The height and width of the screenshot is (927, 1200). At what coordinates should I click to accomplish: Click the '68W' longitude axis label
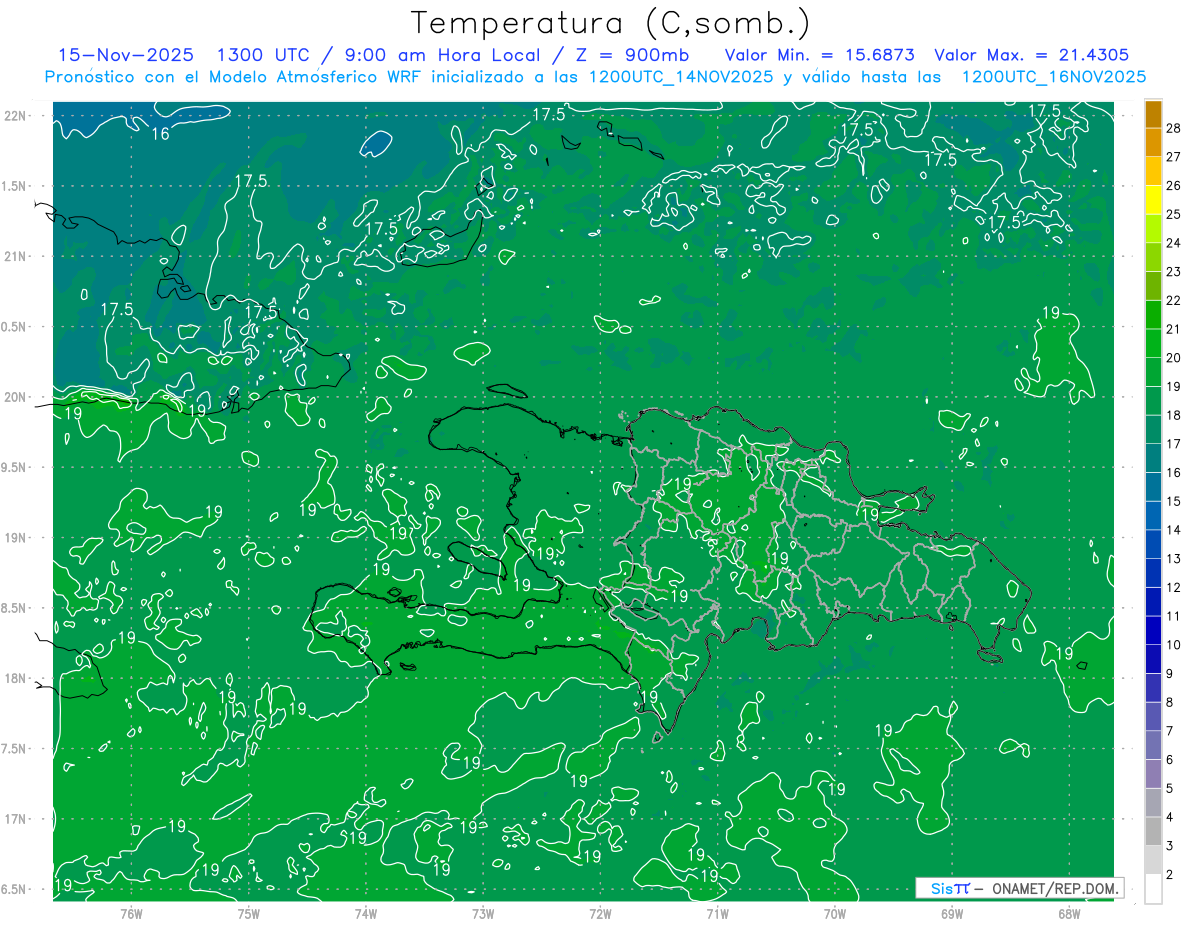coord(1069,915)
